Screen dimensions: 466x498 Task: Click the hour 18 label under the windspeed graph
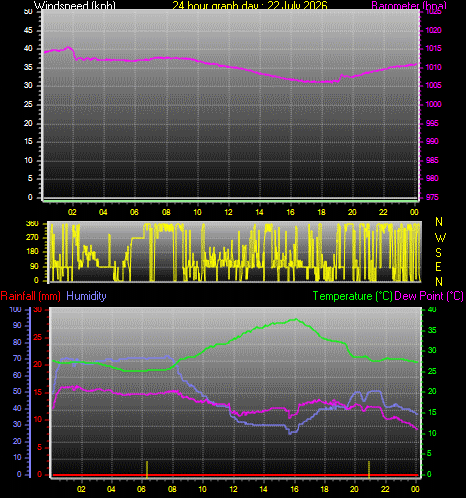click(321, 212)
